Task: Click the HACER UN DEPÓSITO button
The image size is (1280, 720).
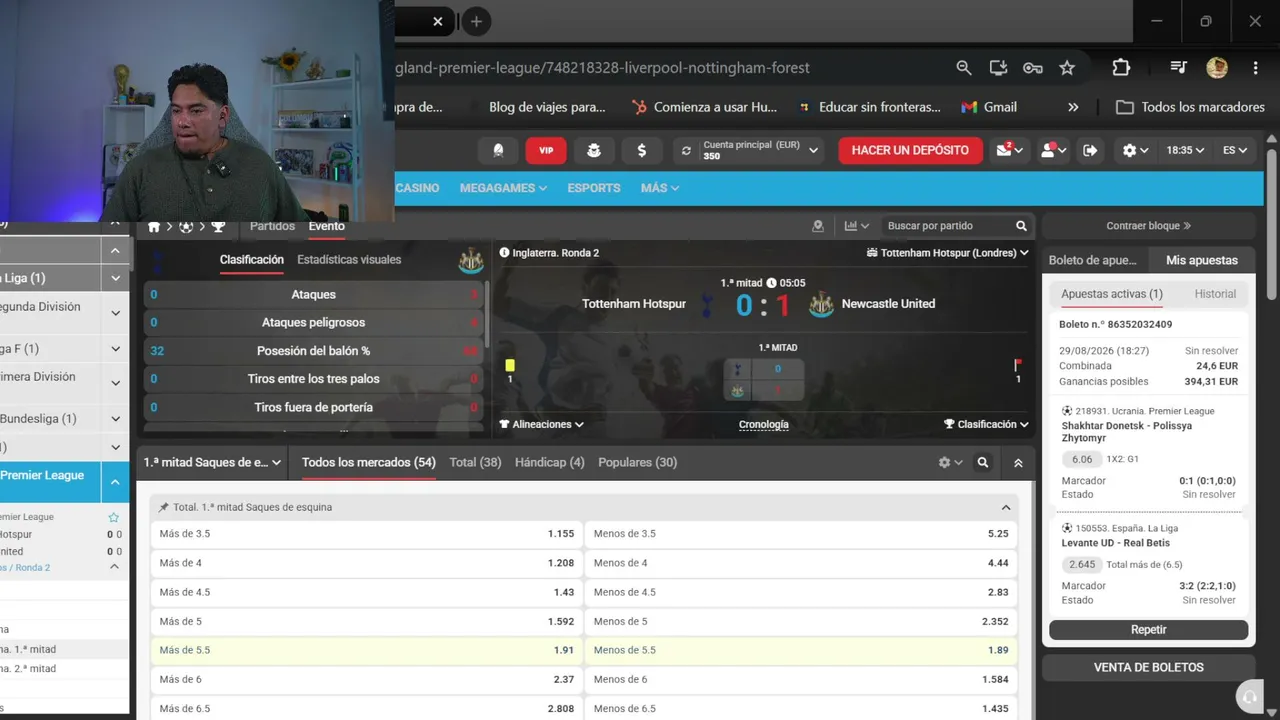Action: point(910,150)
